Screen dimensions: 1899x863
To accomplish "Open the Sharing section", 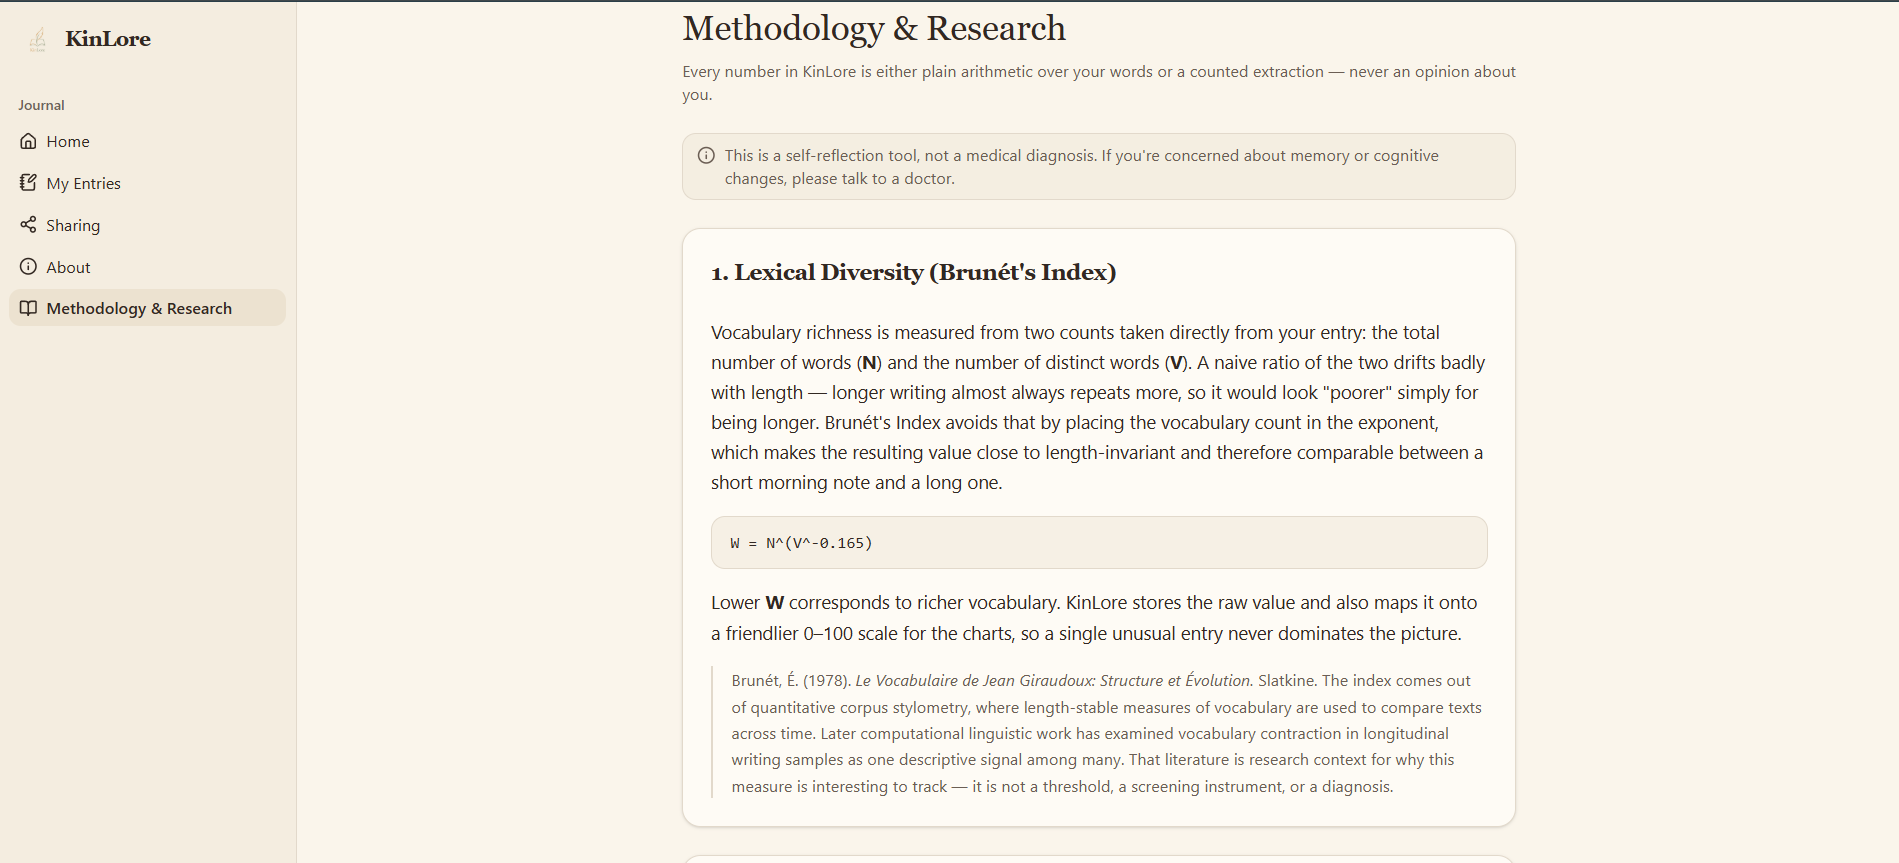I will (x=147, y=225).
